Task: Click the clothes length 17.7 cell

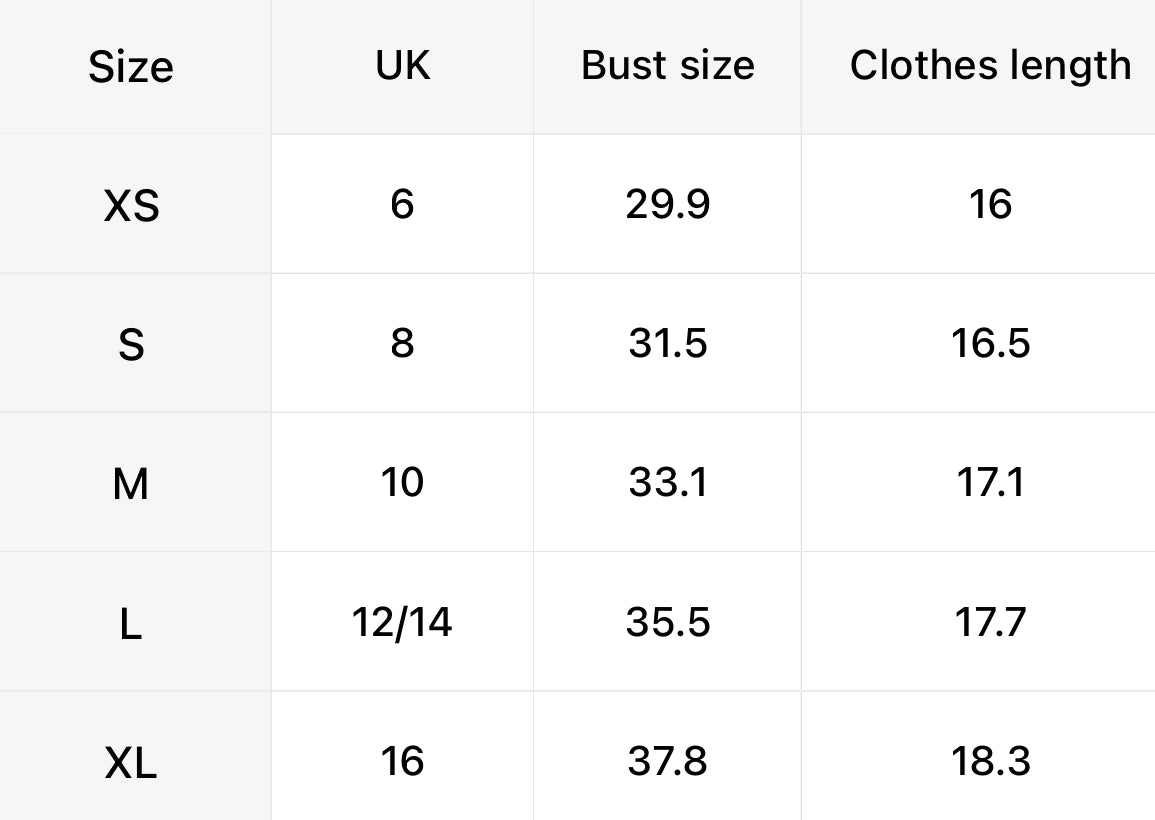Action: click(979, 621)
